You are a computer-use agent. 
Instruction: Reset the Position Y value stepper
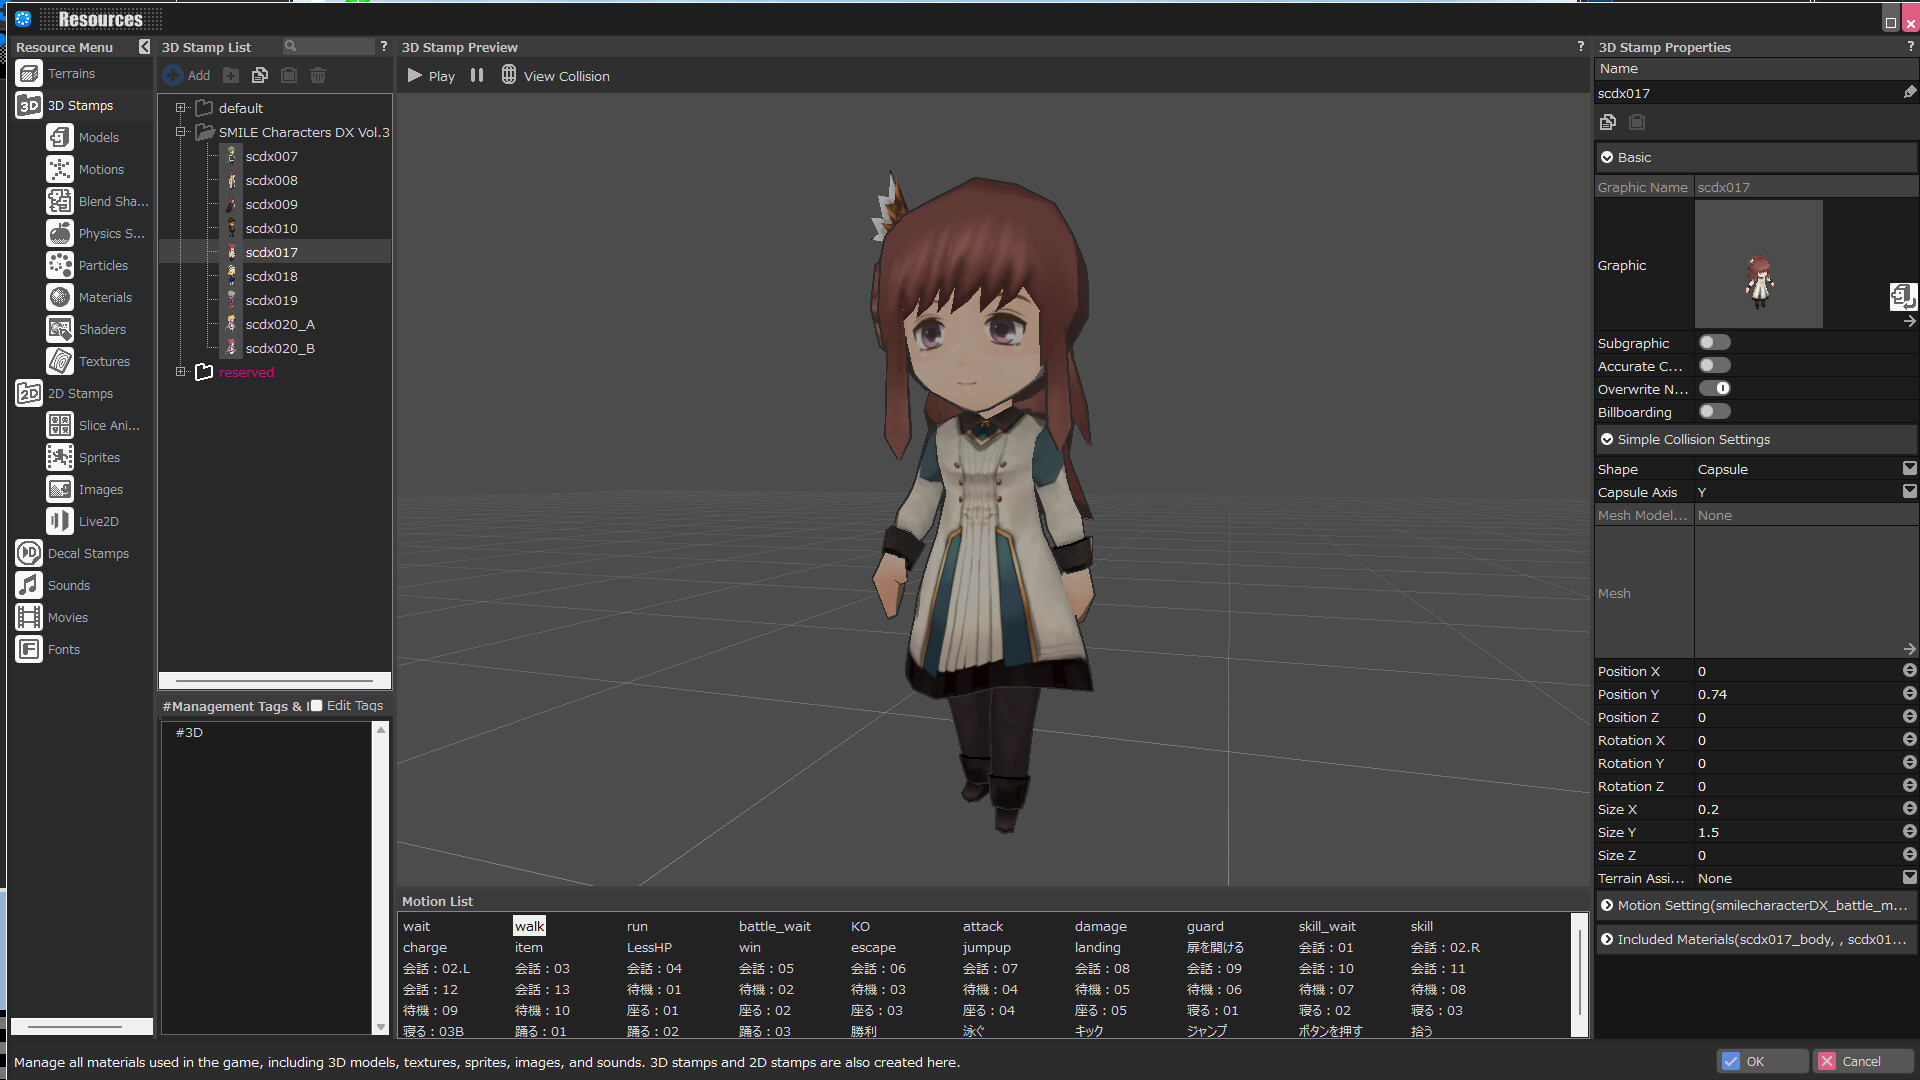tap(1909, 693)
